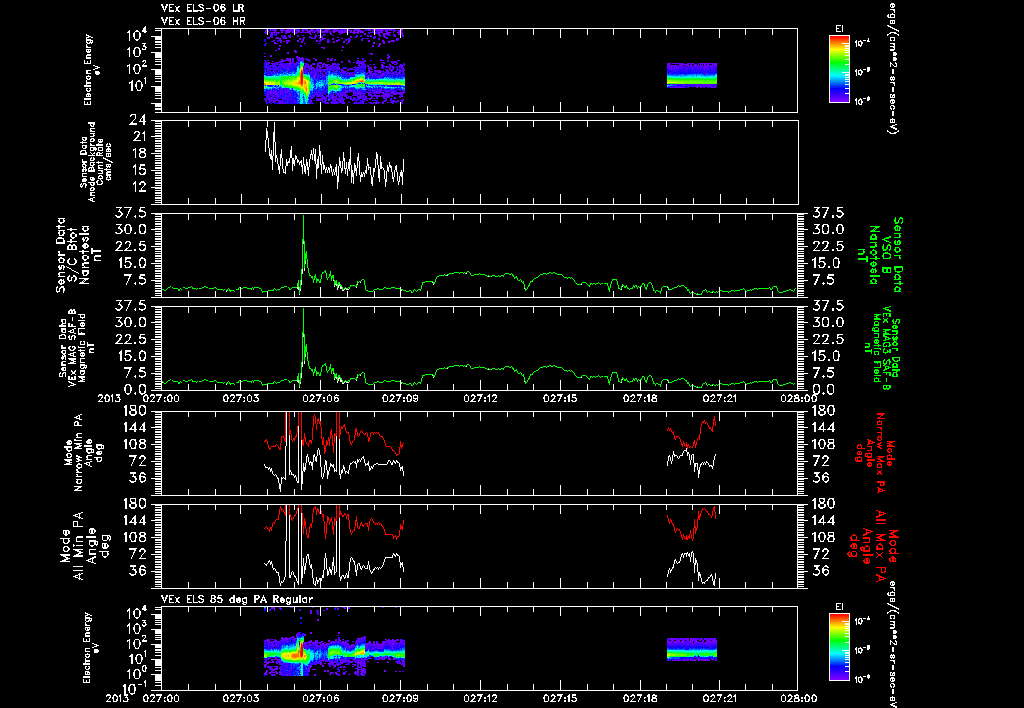The width and height of the screenshot is (1024, 708).
Task: Click the red "Mode Narrow Max PA Angle" axis title
Action: pos(876,452)
